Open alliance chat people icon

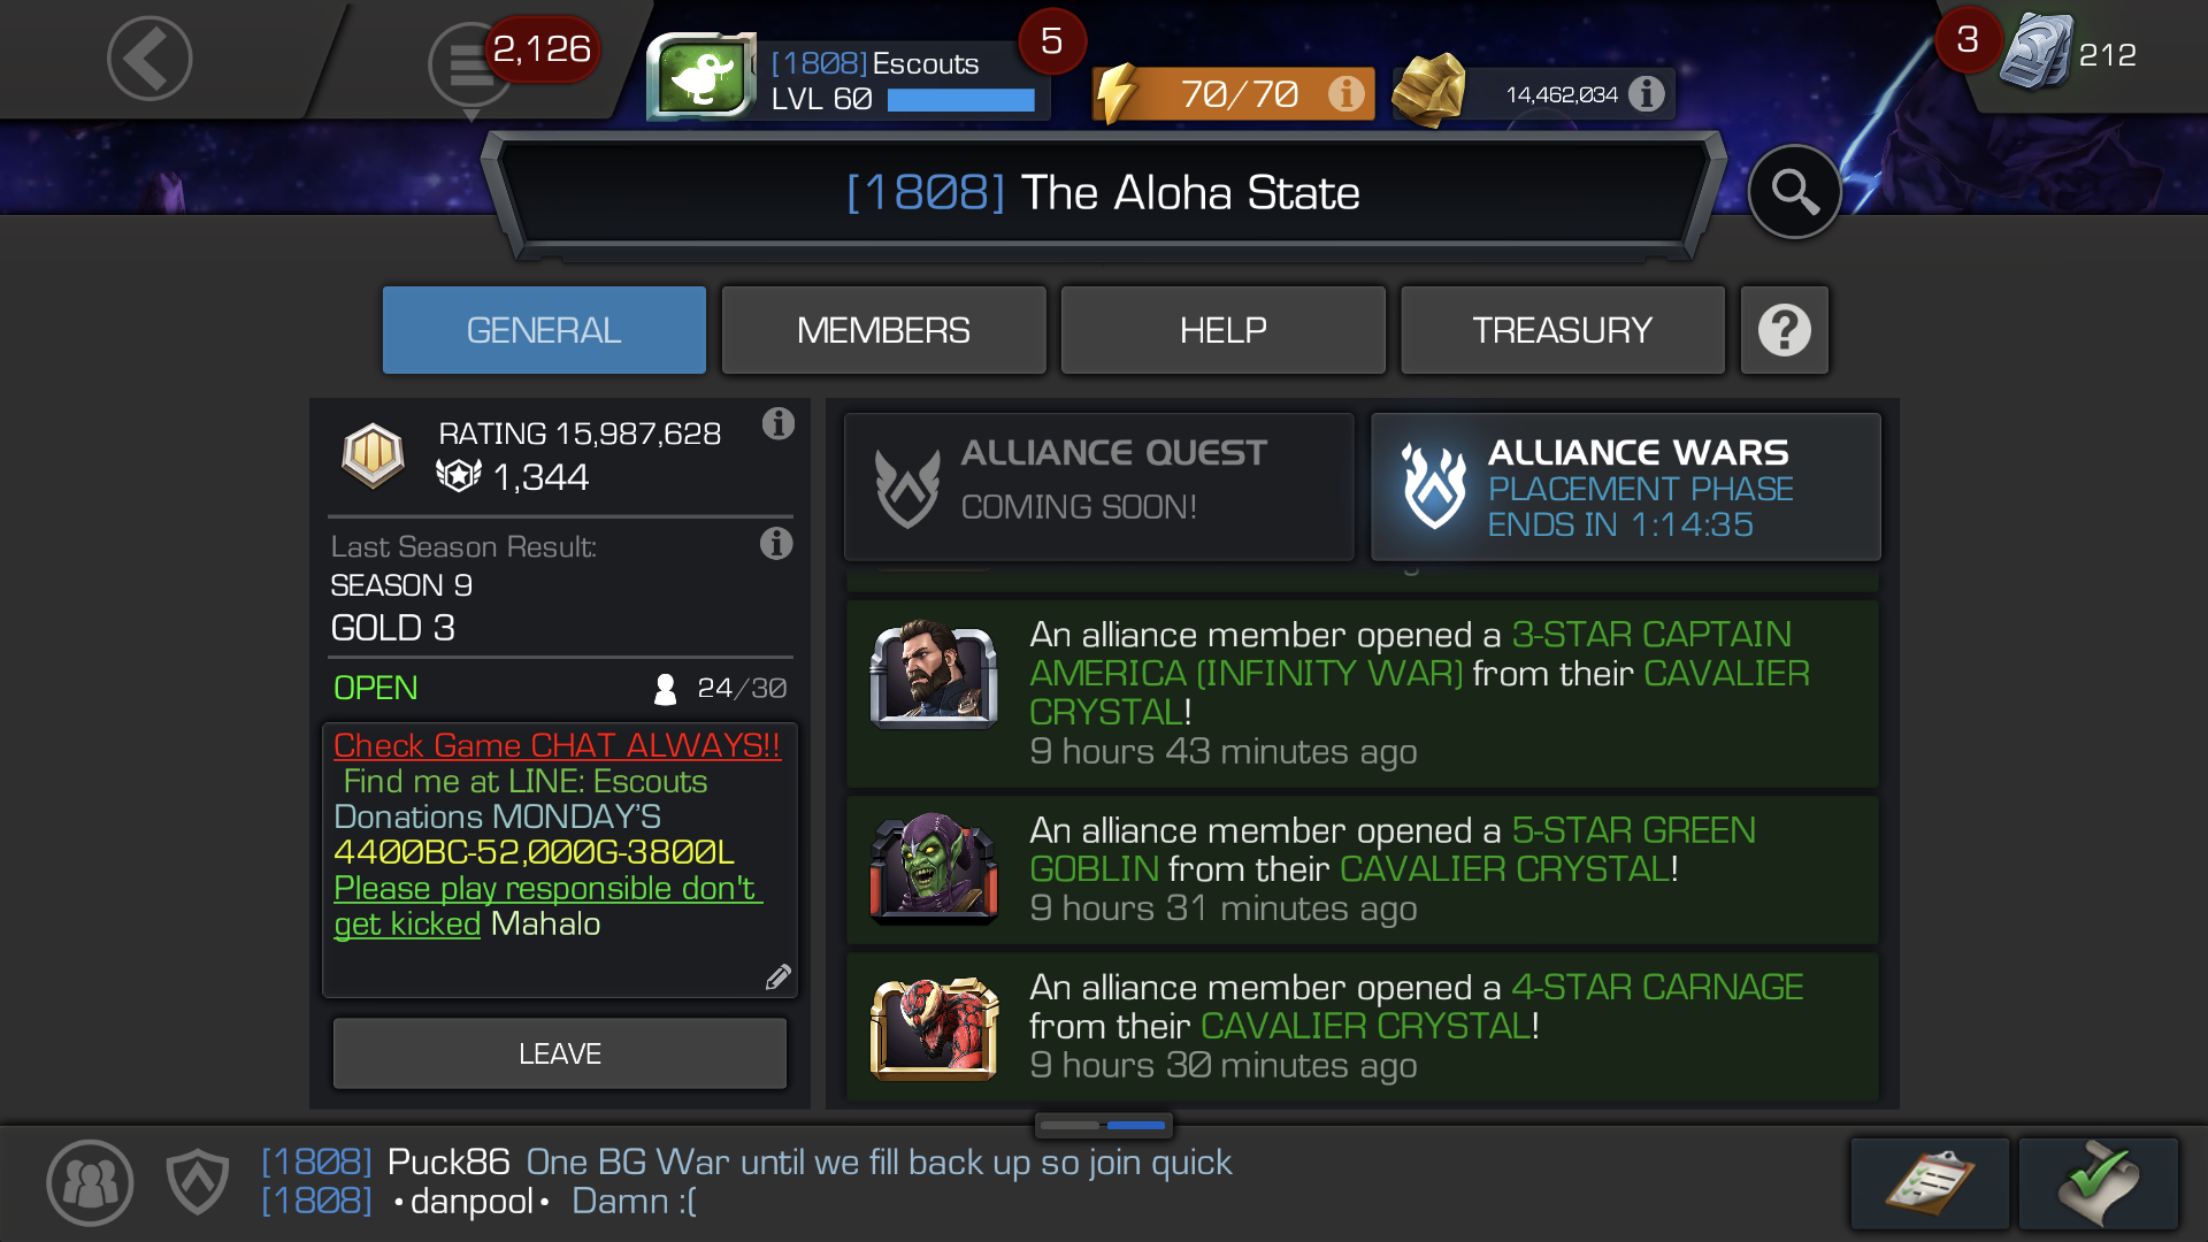(x=90, y=1183)
